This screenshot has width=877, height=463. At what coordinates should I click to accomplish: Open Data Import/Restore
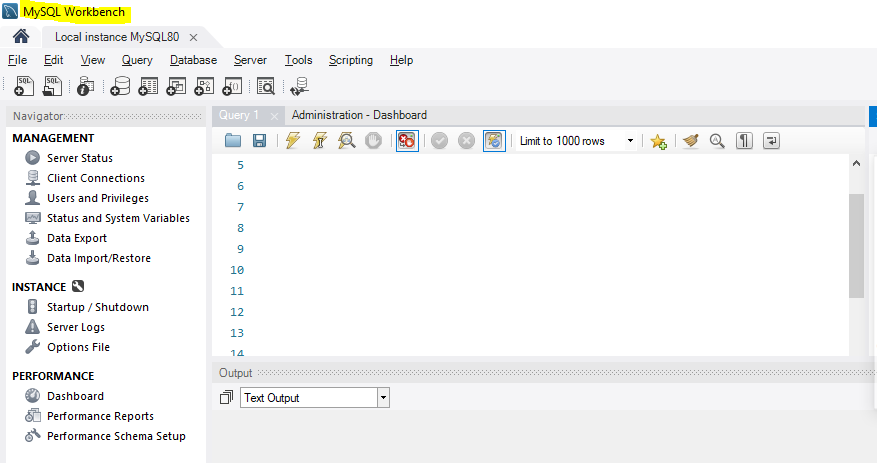point(98,258)
